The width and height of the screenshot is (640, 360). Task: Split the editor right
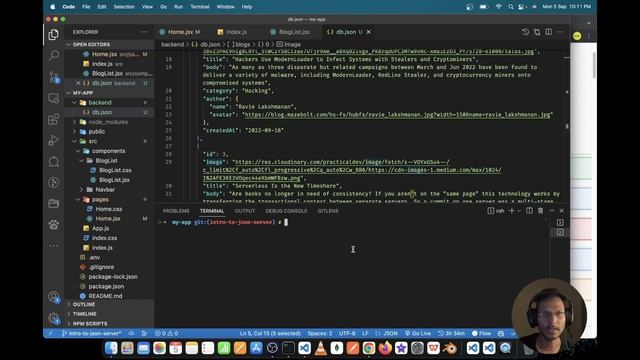click(549, 32)
